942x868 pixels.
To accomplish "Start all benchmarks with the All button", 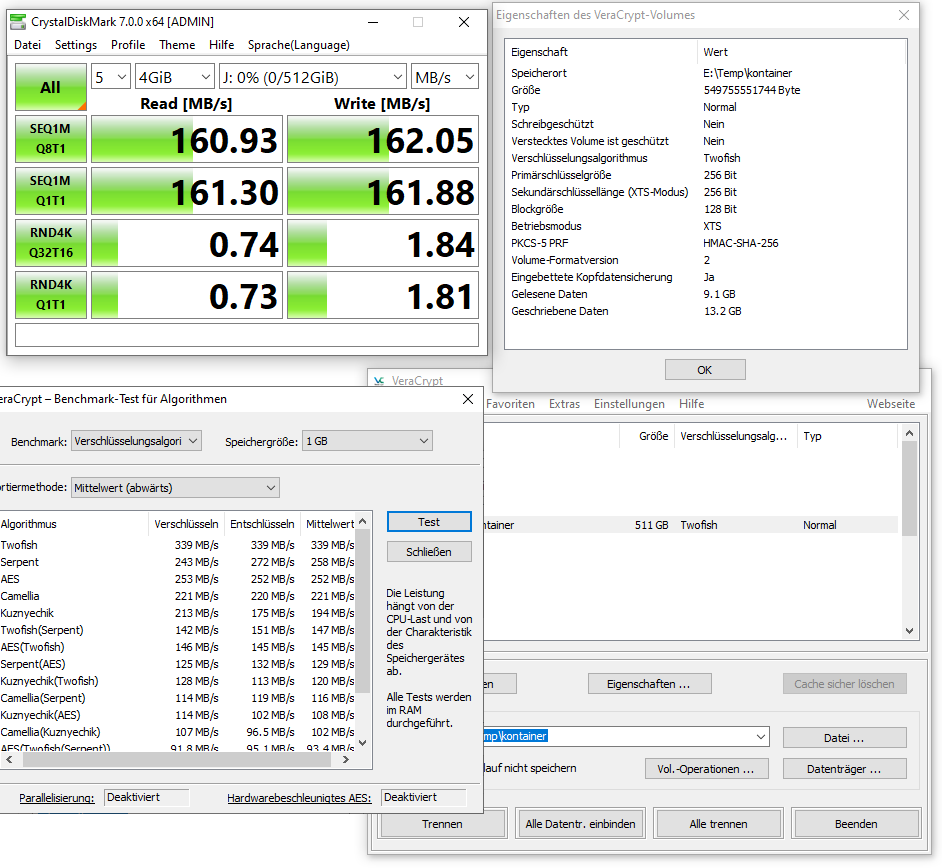I will (x=51, y=87).
